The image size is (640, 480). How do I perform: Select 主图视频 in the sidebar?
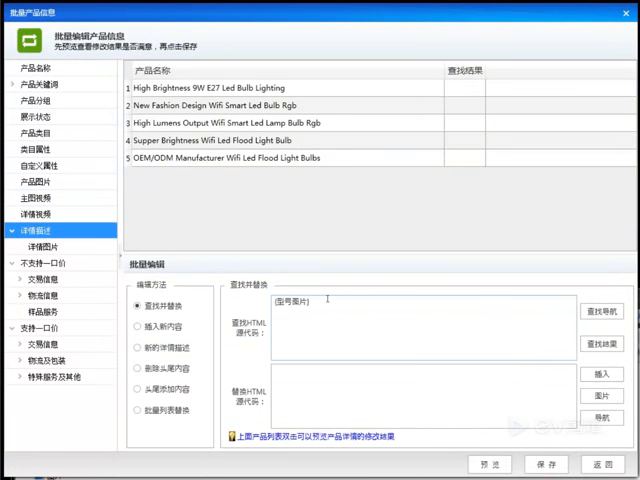[36, 198]
